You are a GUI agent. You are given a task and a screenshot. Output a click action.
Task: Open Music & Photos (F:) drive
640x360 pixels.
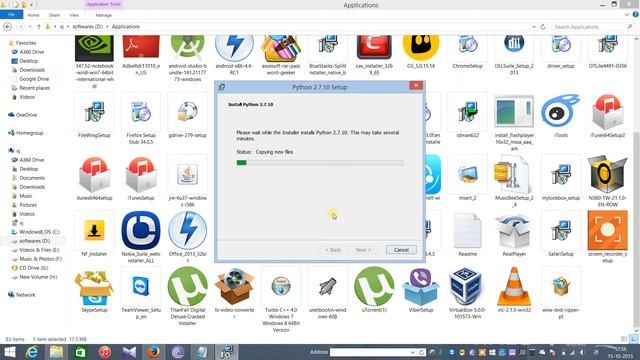coord(40,259)
